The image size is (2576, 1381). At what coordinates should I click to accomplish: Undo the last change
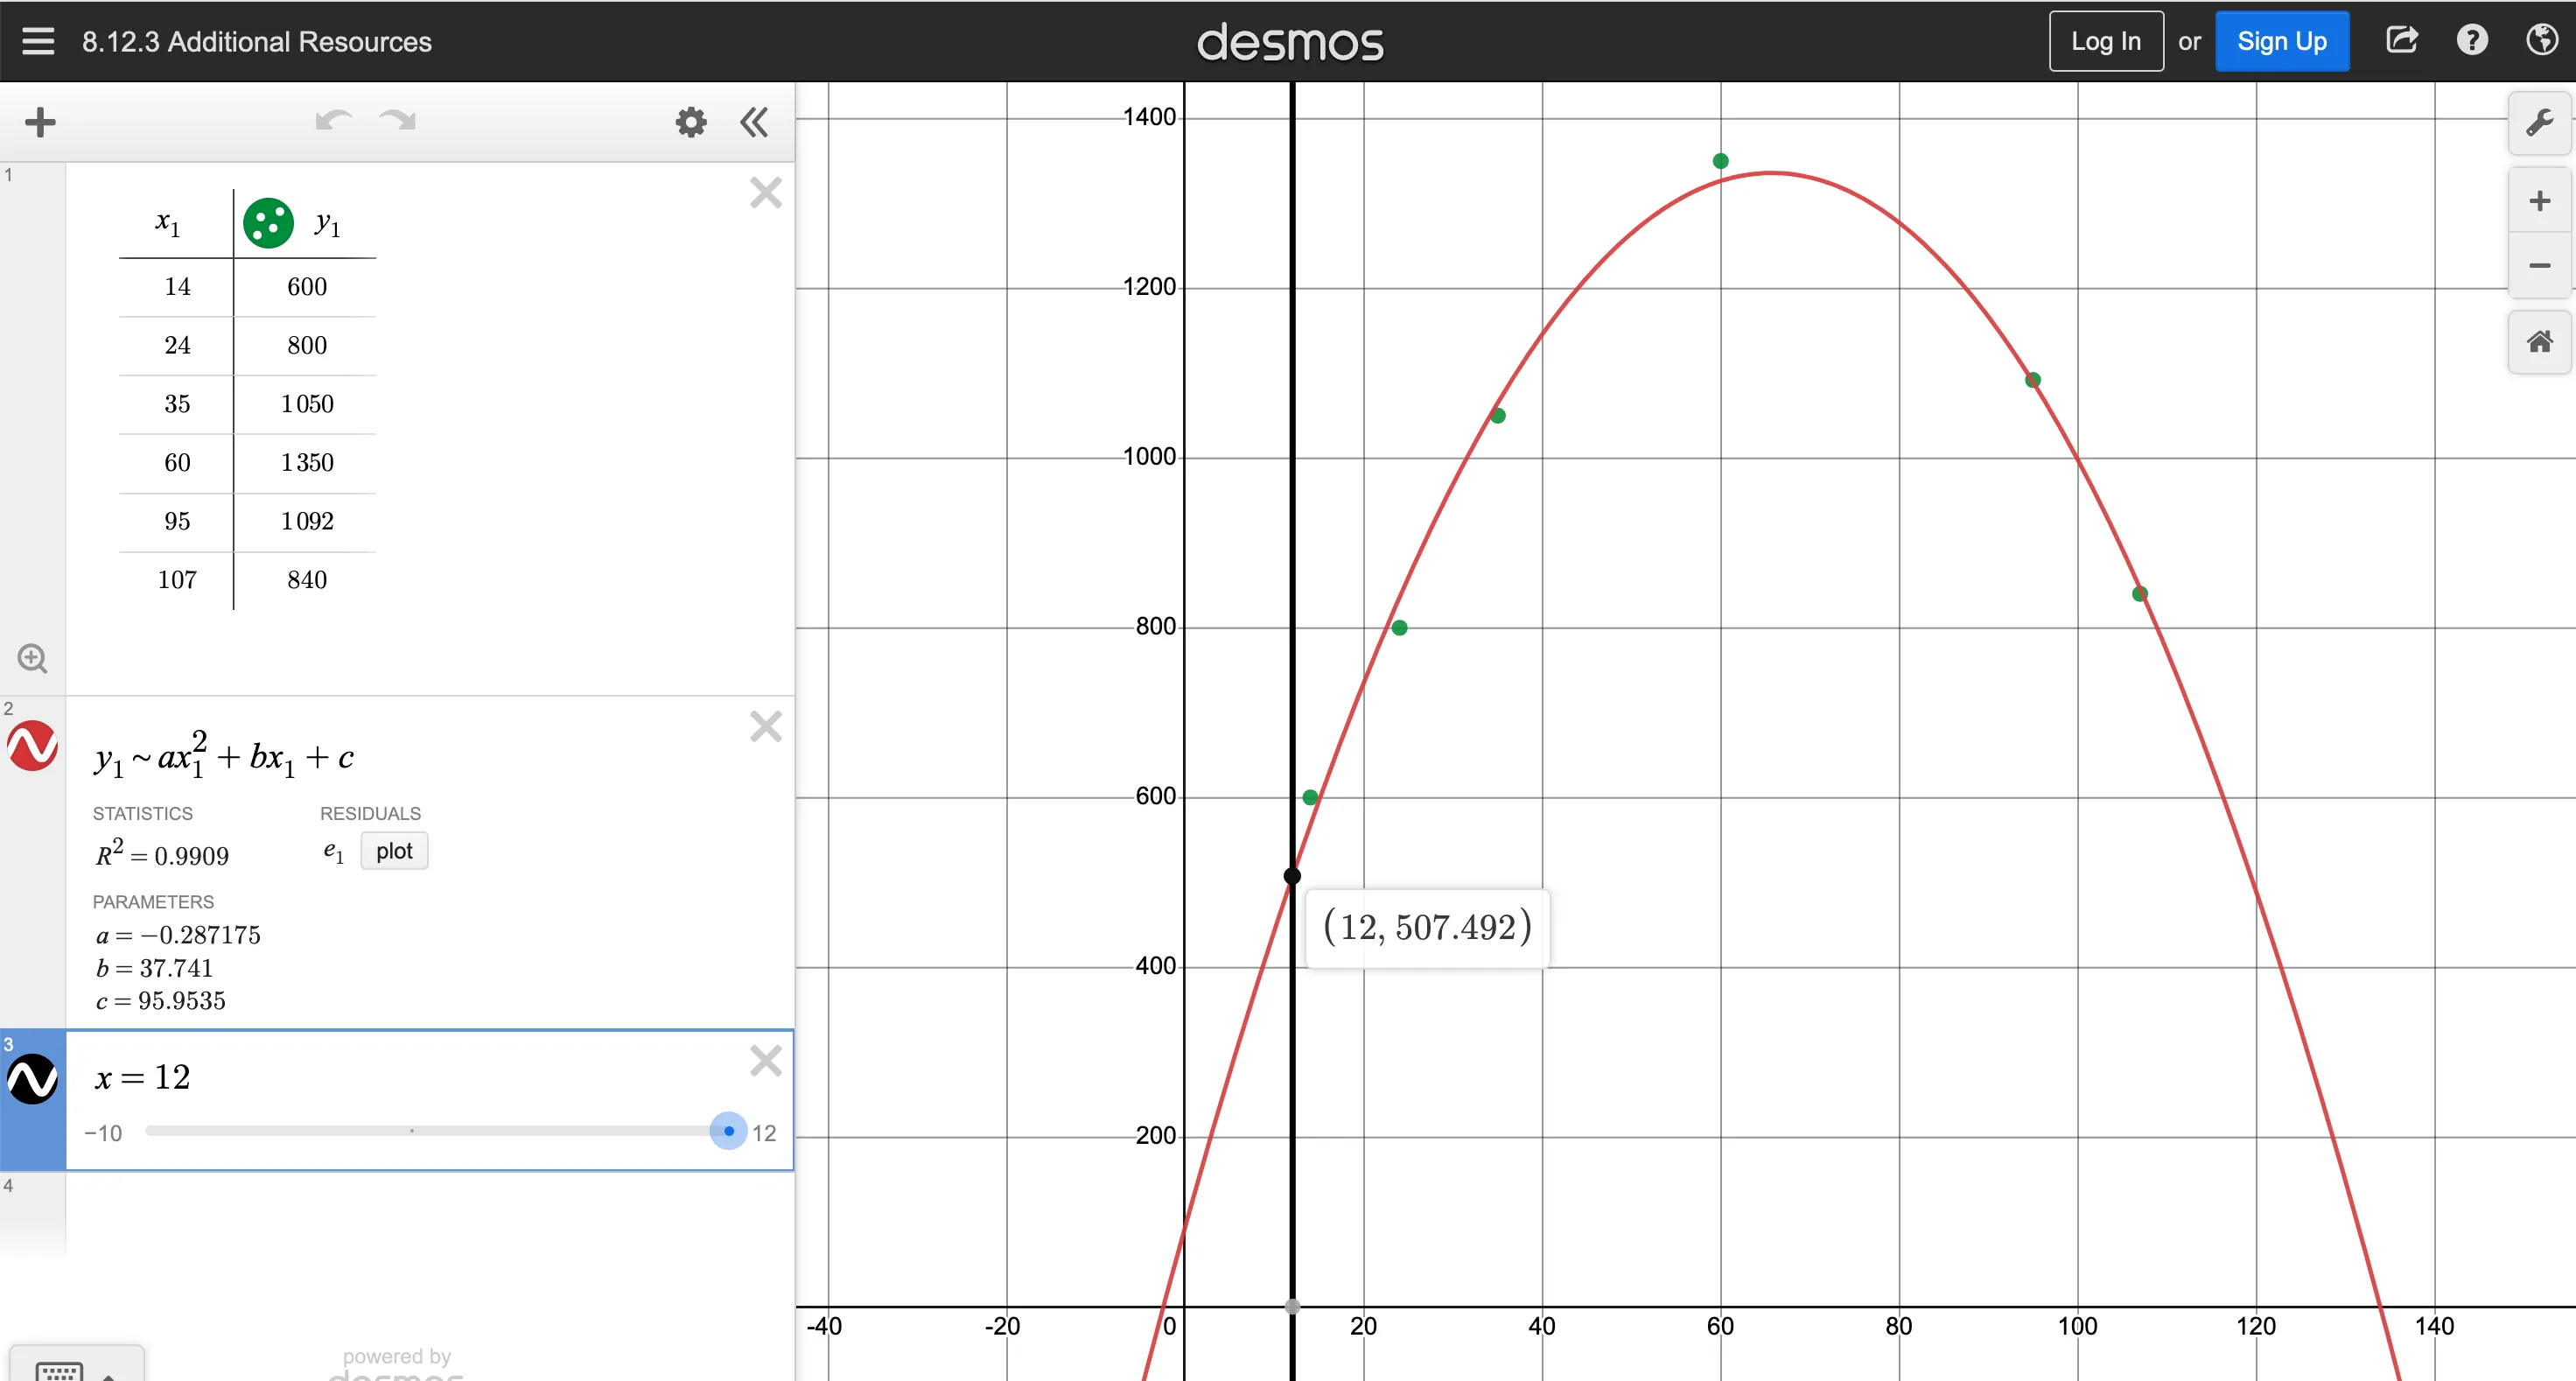333,120
